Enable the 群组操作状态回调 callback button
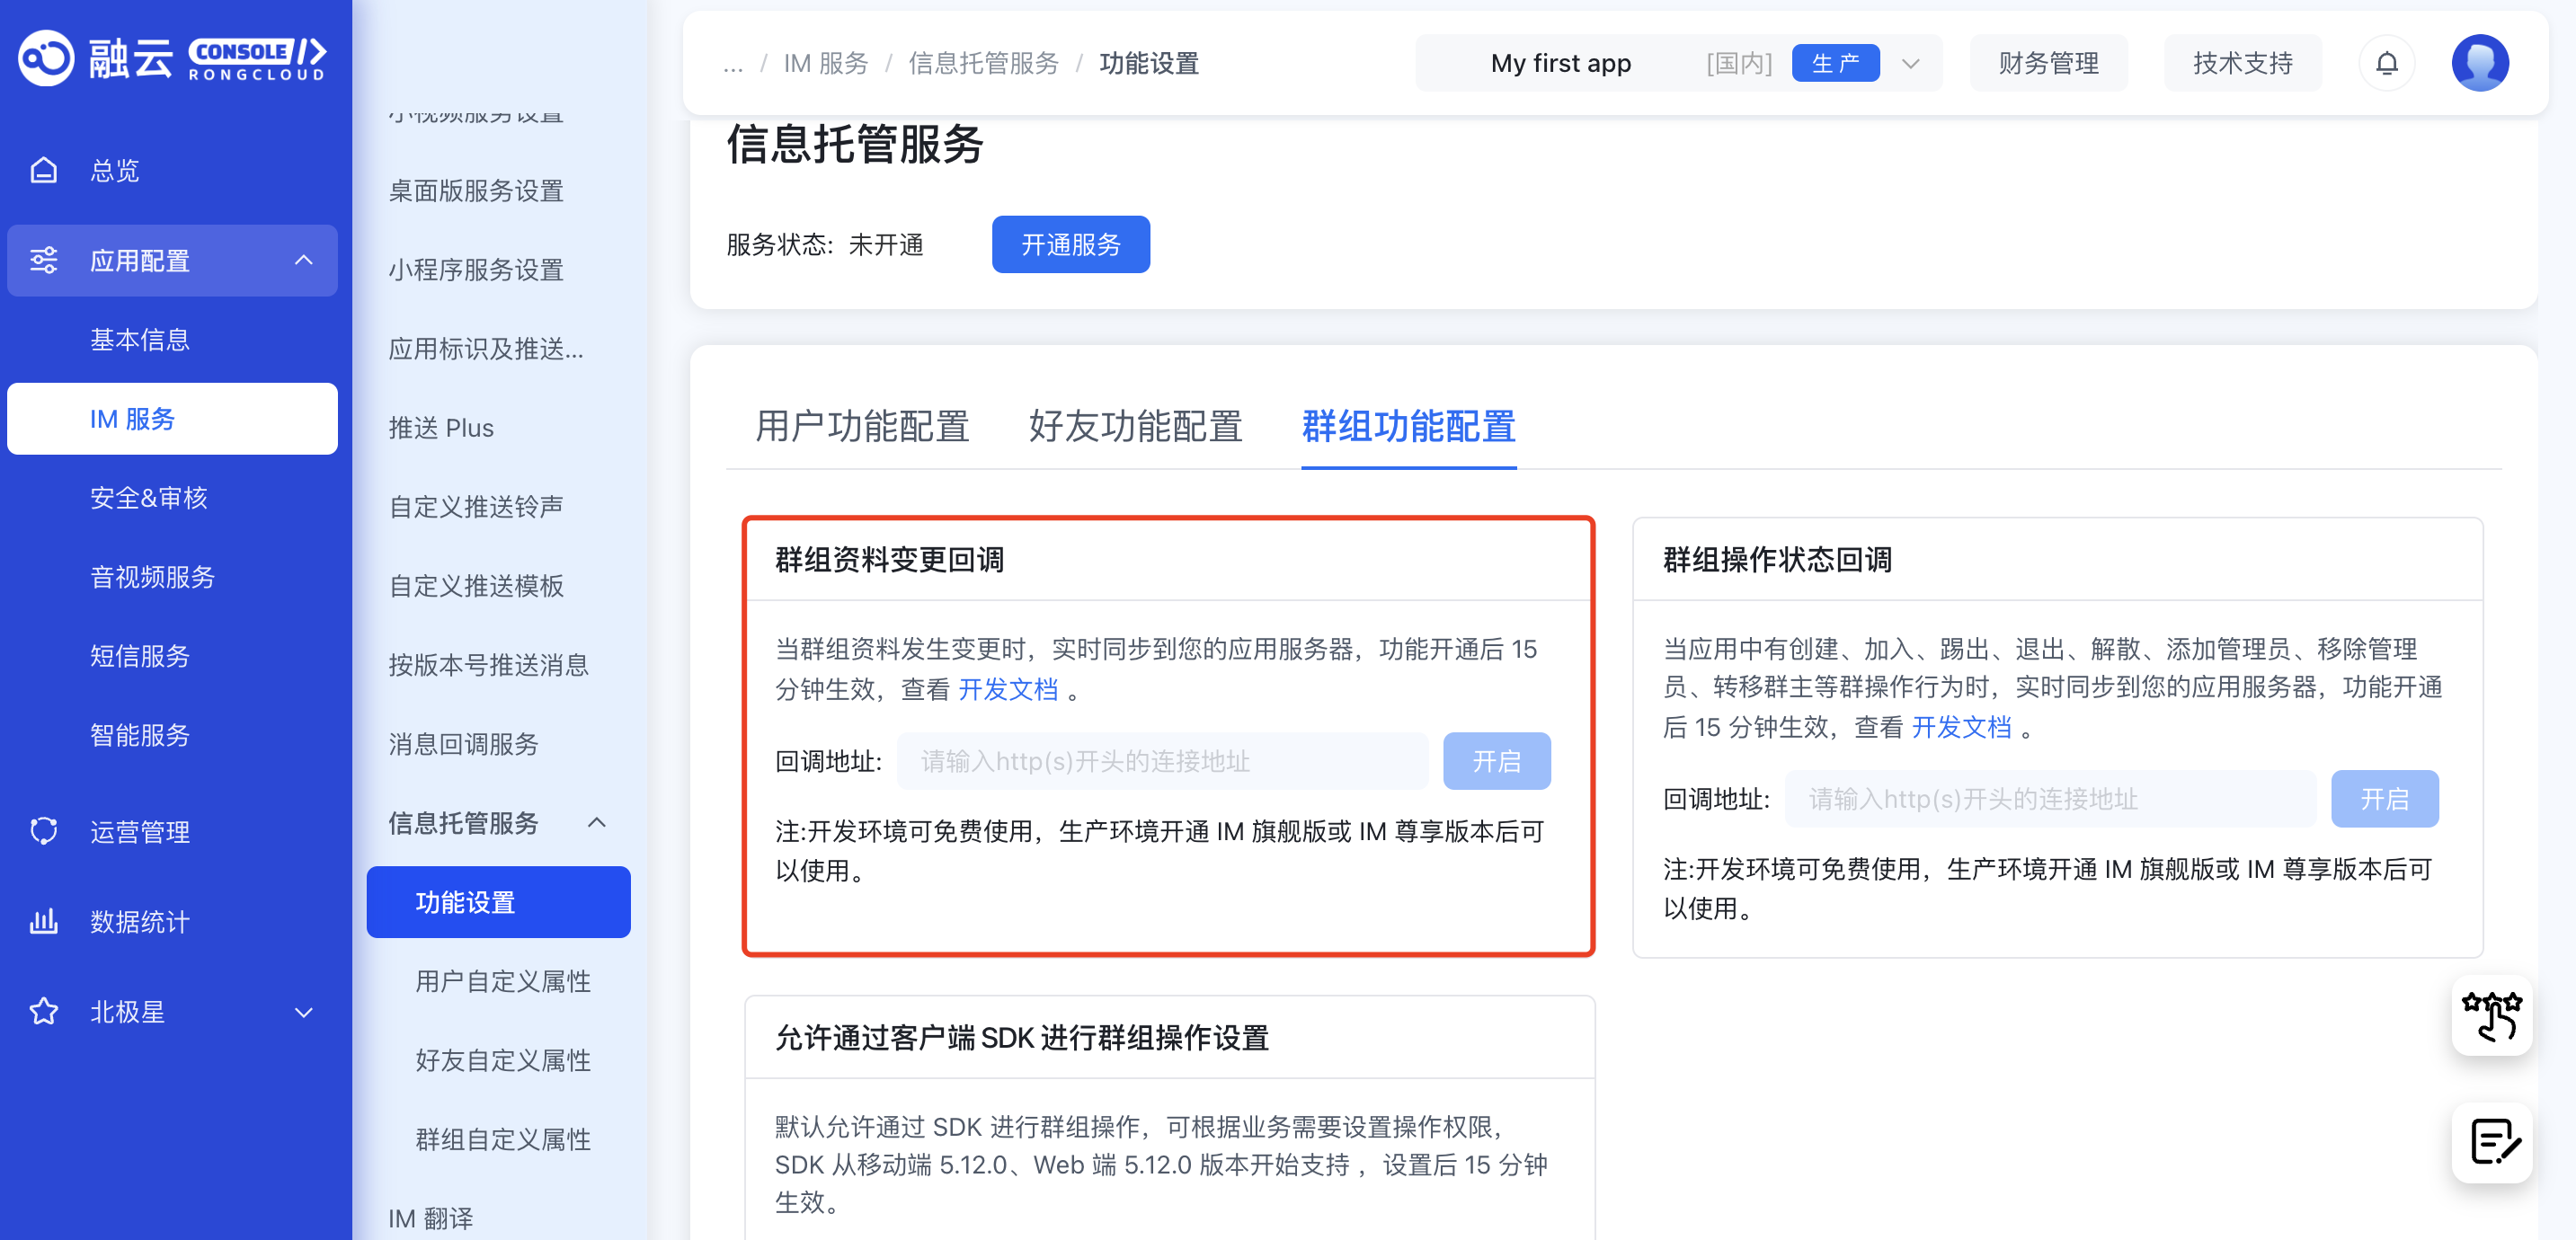Viewport: 2576px width, 1240px height. point(2384,799)
